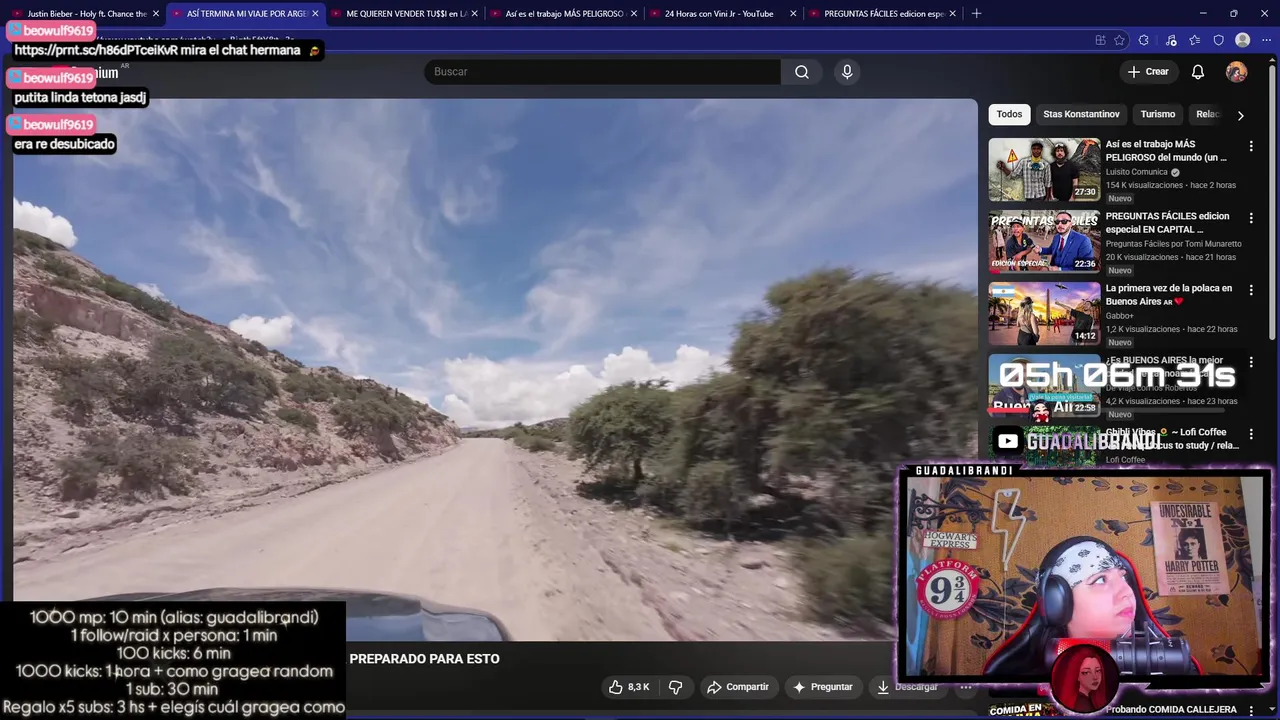The width and height of the screenshot is (1280, 720).
Task: Open the 22:36 PREGUNTAS FÁCILES thumbnail
Action: [1044, 241]
